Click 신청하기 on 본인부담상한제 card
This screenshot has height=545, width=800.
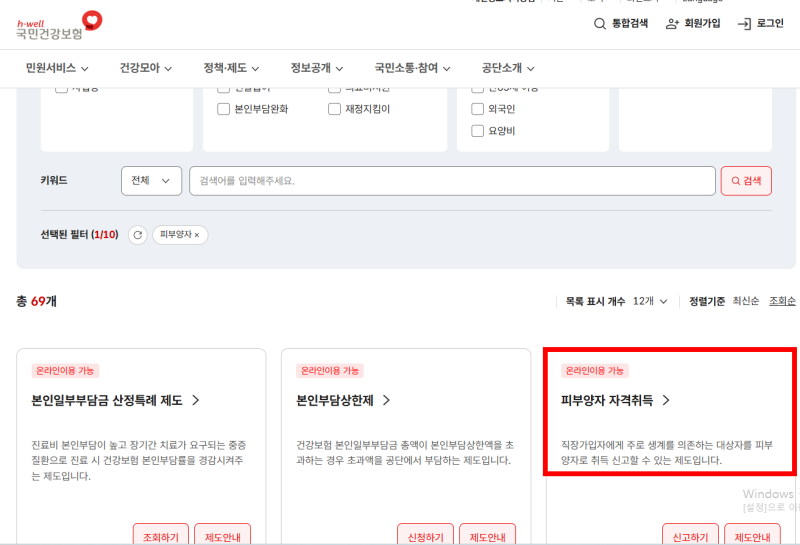coord(426,535)
